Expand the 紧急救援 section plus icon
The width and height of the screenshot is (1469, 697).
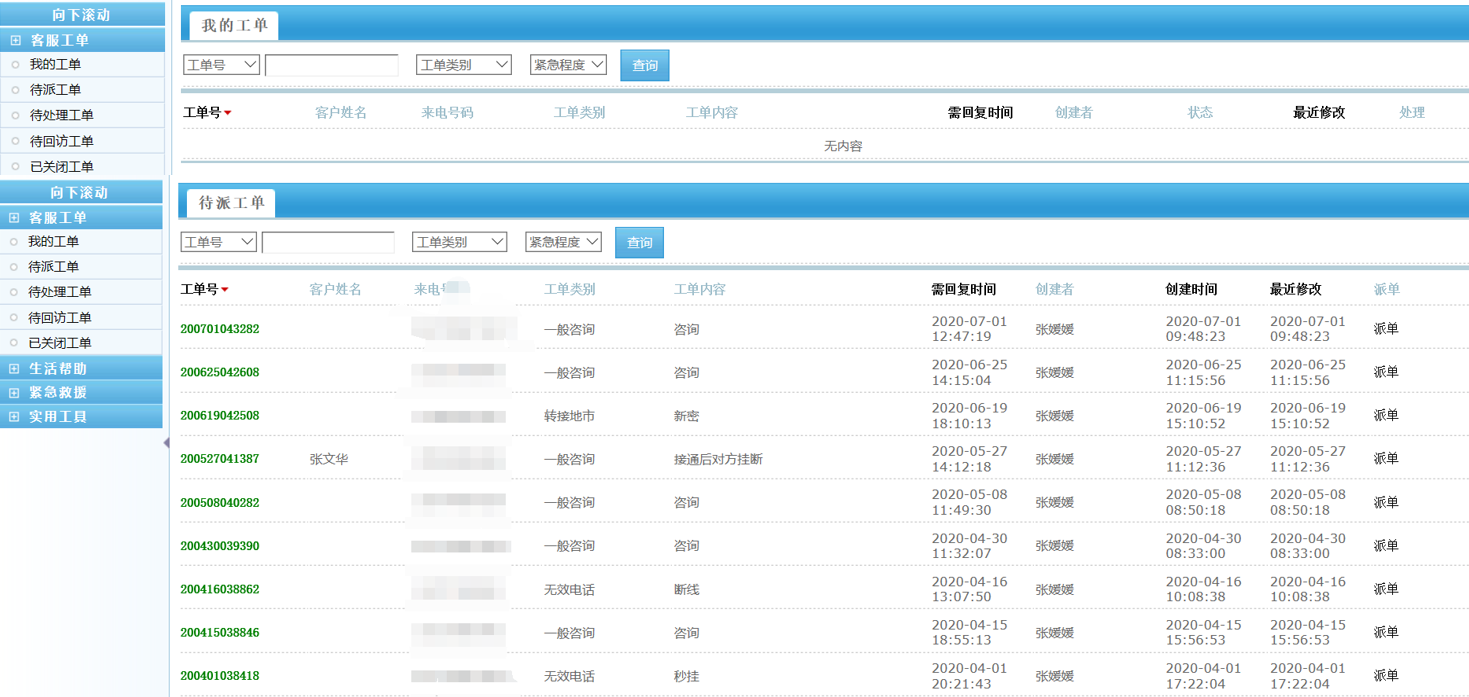(14, 393)
